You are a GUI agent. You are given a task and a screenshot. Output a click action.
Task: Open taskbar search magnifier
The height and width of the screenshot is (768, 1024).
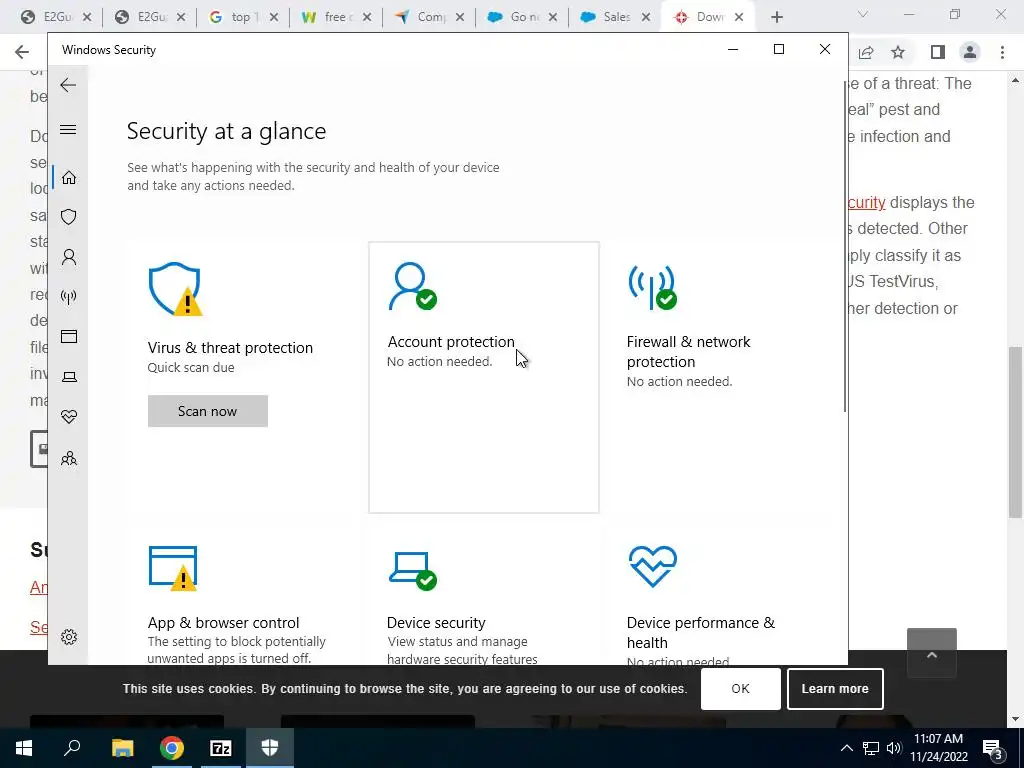pyautogui.click(x=72, y=748)
